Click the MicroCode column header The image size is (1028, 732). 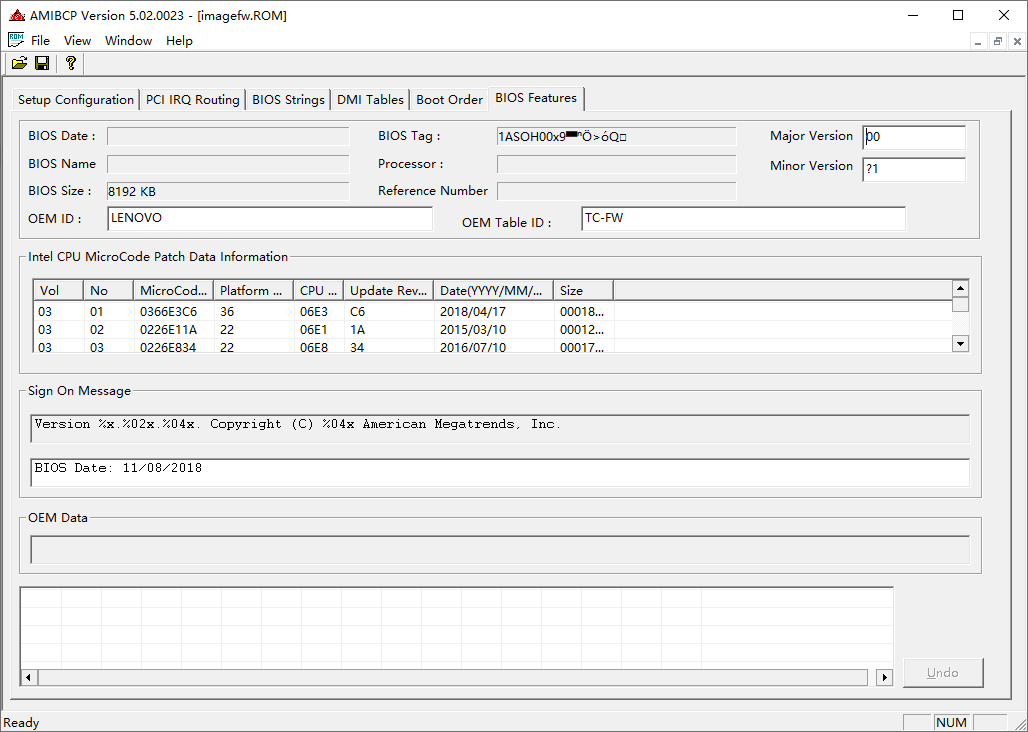tap(173, 290)
